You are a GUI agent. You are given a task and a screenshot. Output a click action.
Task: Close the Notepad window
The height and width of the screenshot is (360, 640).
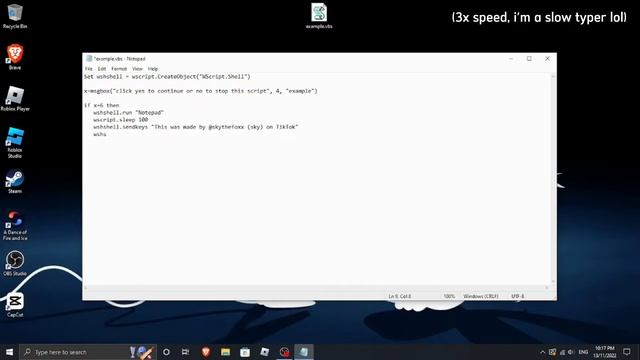[x=547, y=59]
